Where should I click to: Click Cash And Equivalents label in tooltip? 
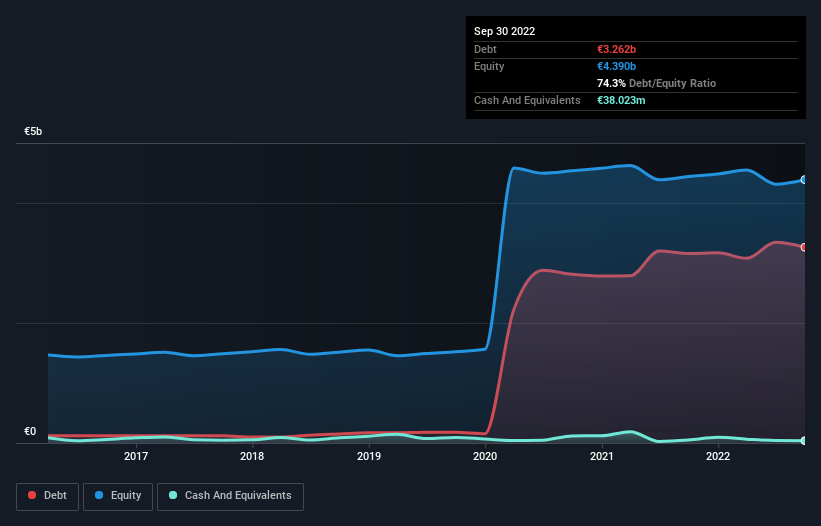click(x=527, y=100)
